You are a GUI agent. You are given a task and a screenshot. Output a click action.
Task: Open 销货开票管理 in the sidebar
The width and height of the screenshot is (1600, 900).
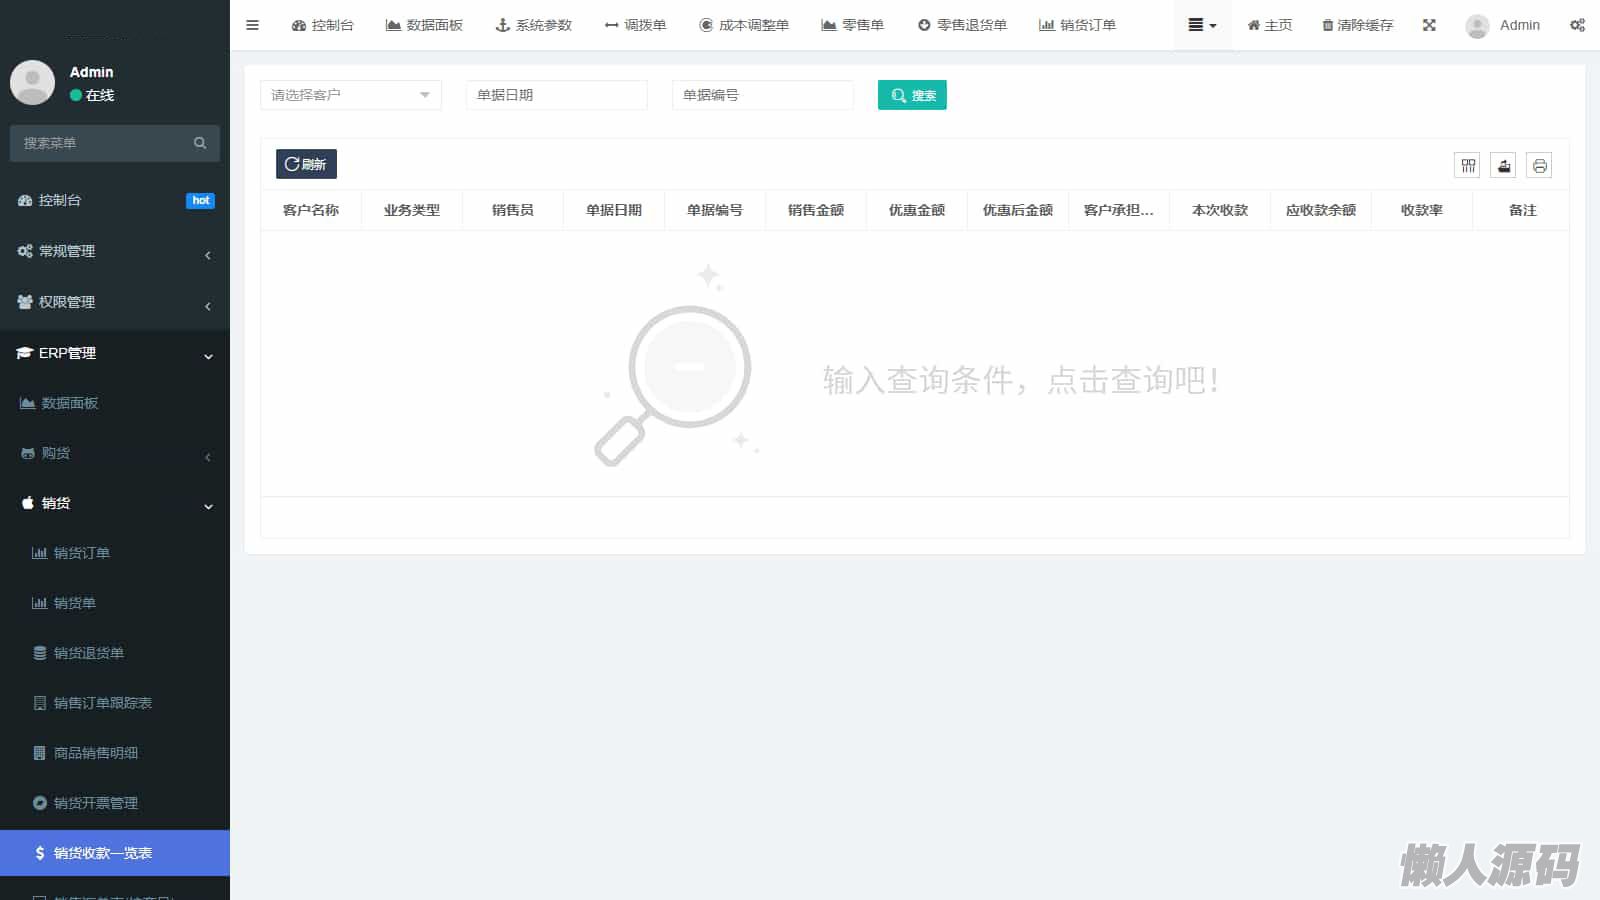coord(115,803)
